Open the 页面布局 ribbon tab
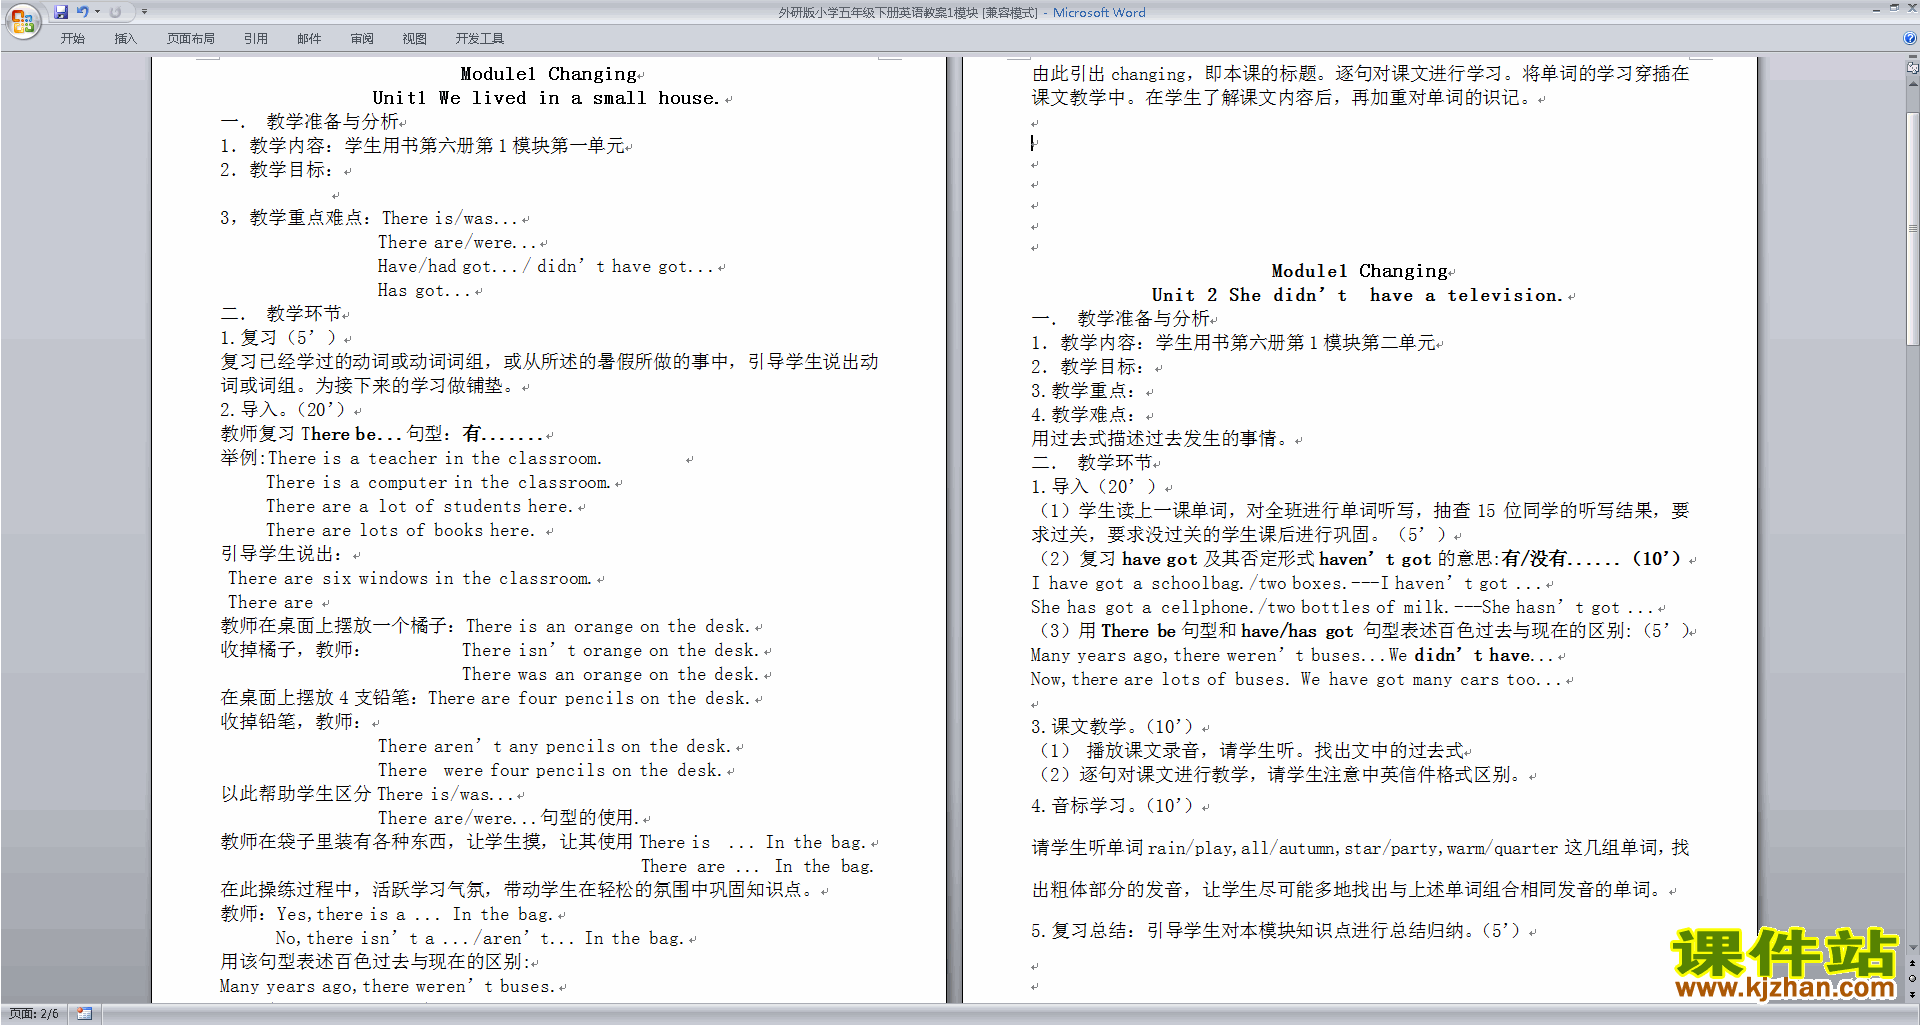 [191, 39]
